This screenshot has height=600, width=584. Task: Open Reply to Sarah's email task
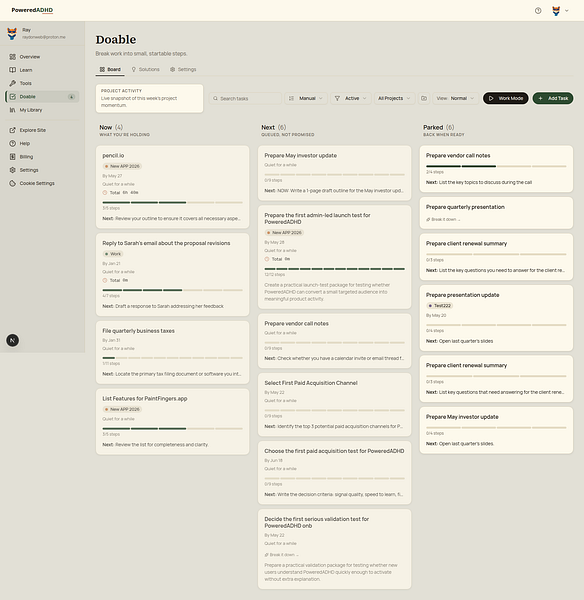click(x=166, y=243)
